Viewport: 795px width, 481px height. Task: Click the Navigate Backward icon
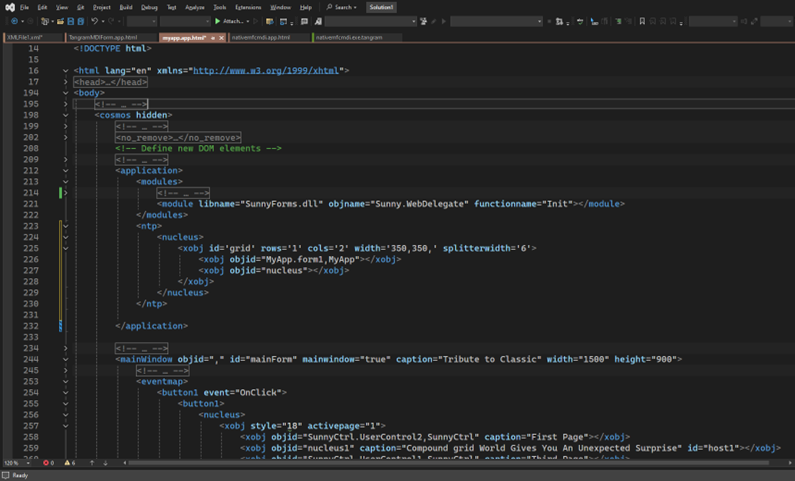[14, 21]
